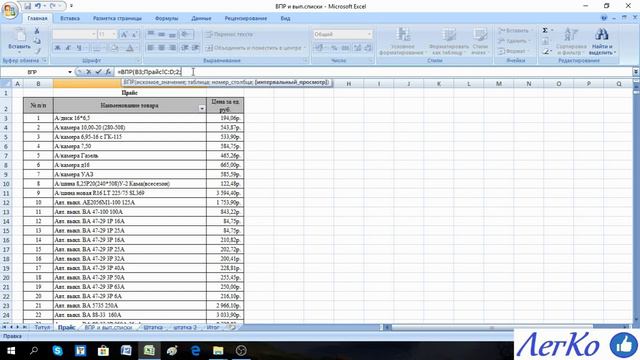Viewport: 640px width, 360px height.
Task: Click Объединить и поместить в центре button
Action: 256,48
